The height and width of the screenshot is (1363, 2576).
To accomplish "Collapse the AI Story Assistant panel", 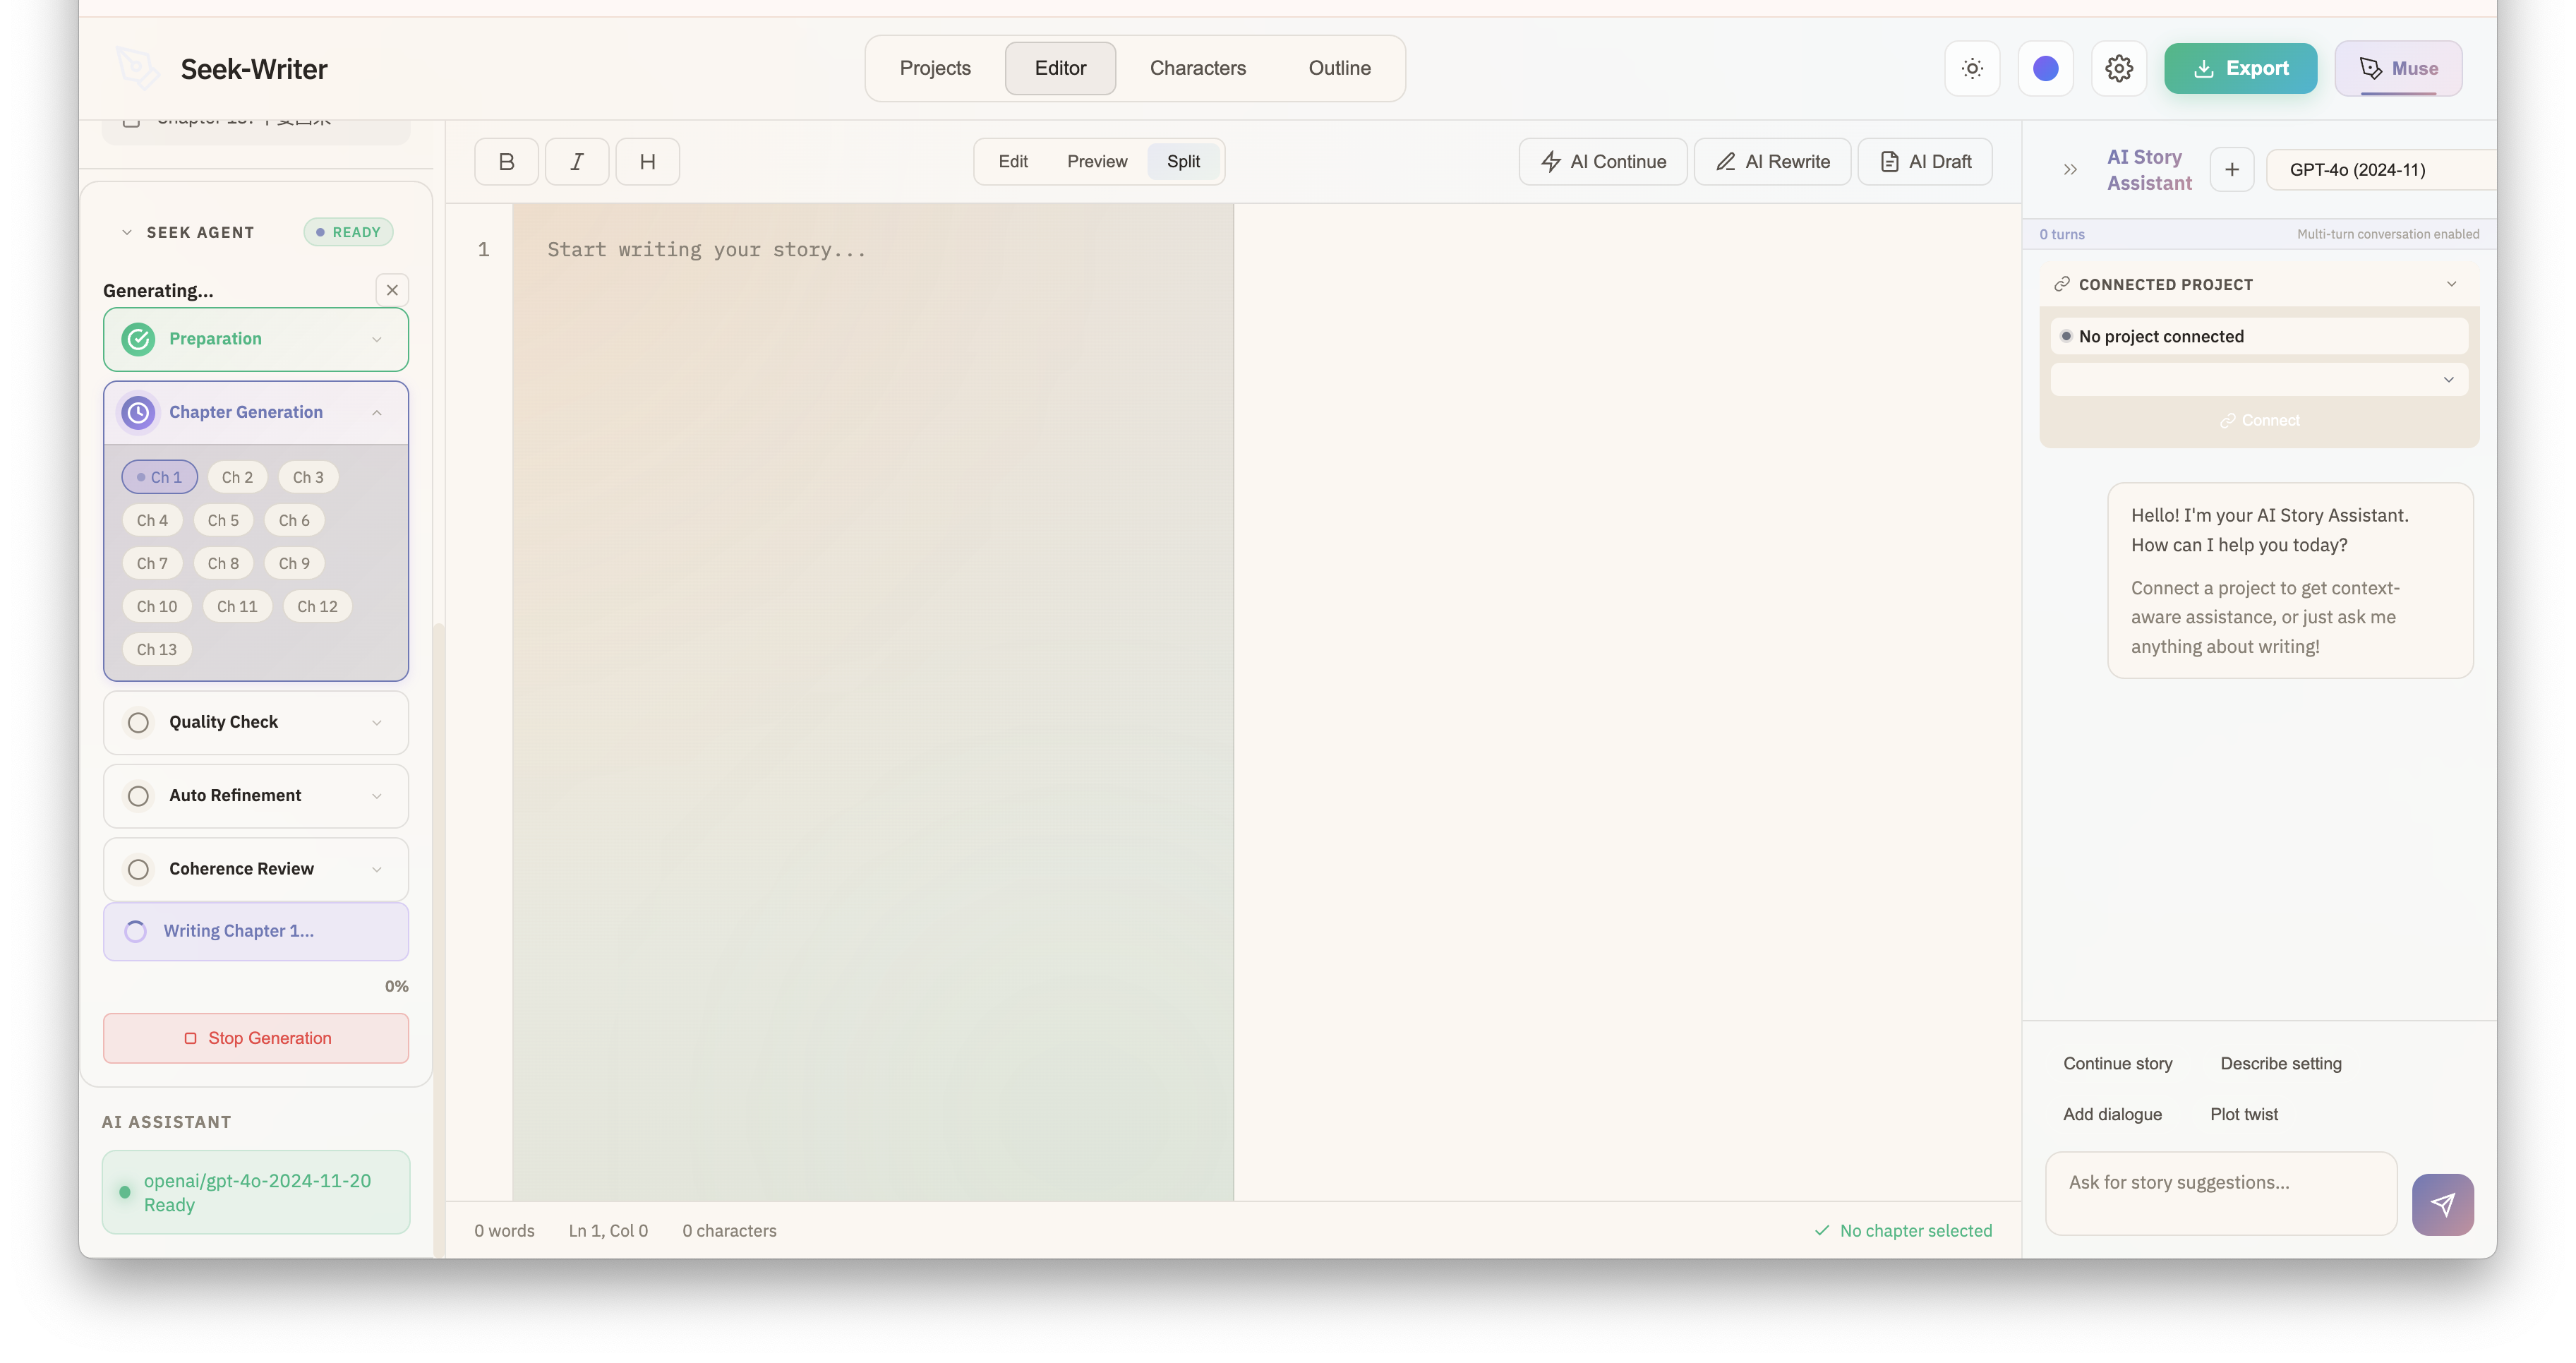I will pos(2070,170).
